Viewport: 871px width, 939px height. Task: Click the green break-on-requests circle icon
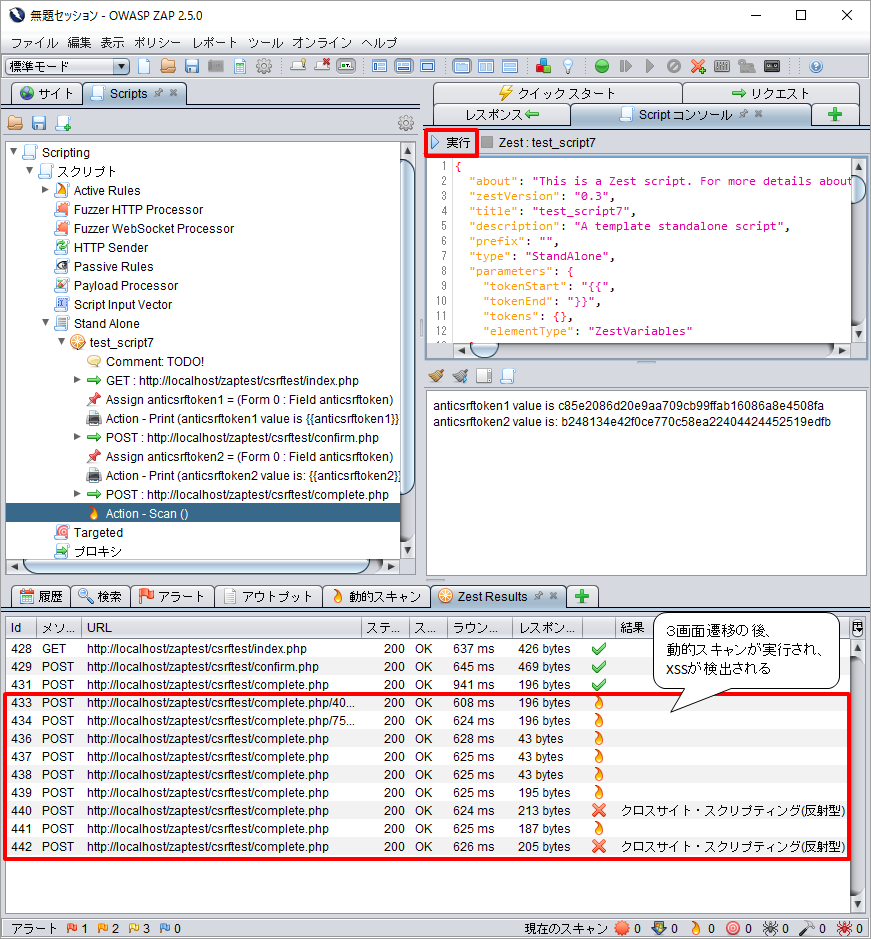coord(602,66)
